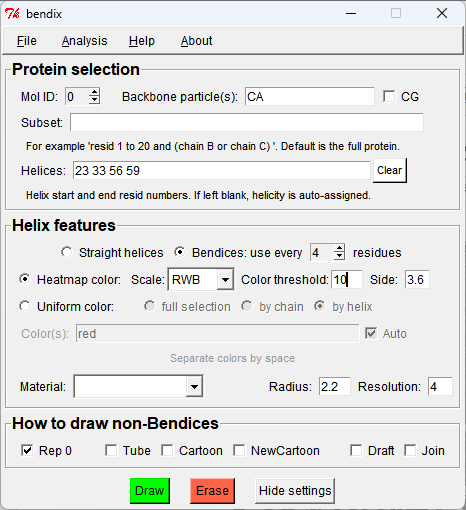This screenshot has height=510, width=466.
Task: Click the residues count field showing 4
Action: 322,252
